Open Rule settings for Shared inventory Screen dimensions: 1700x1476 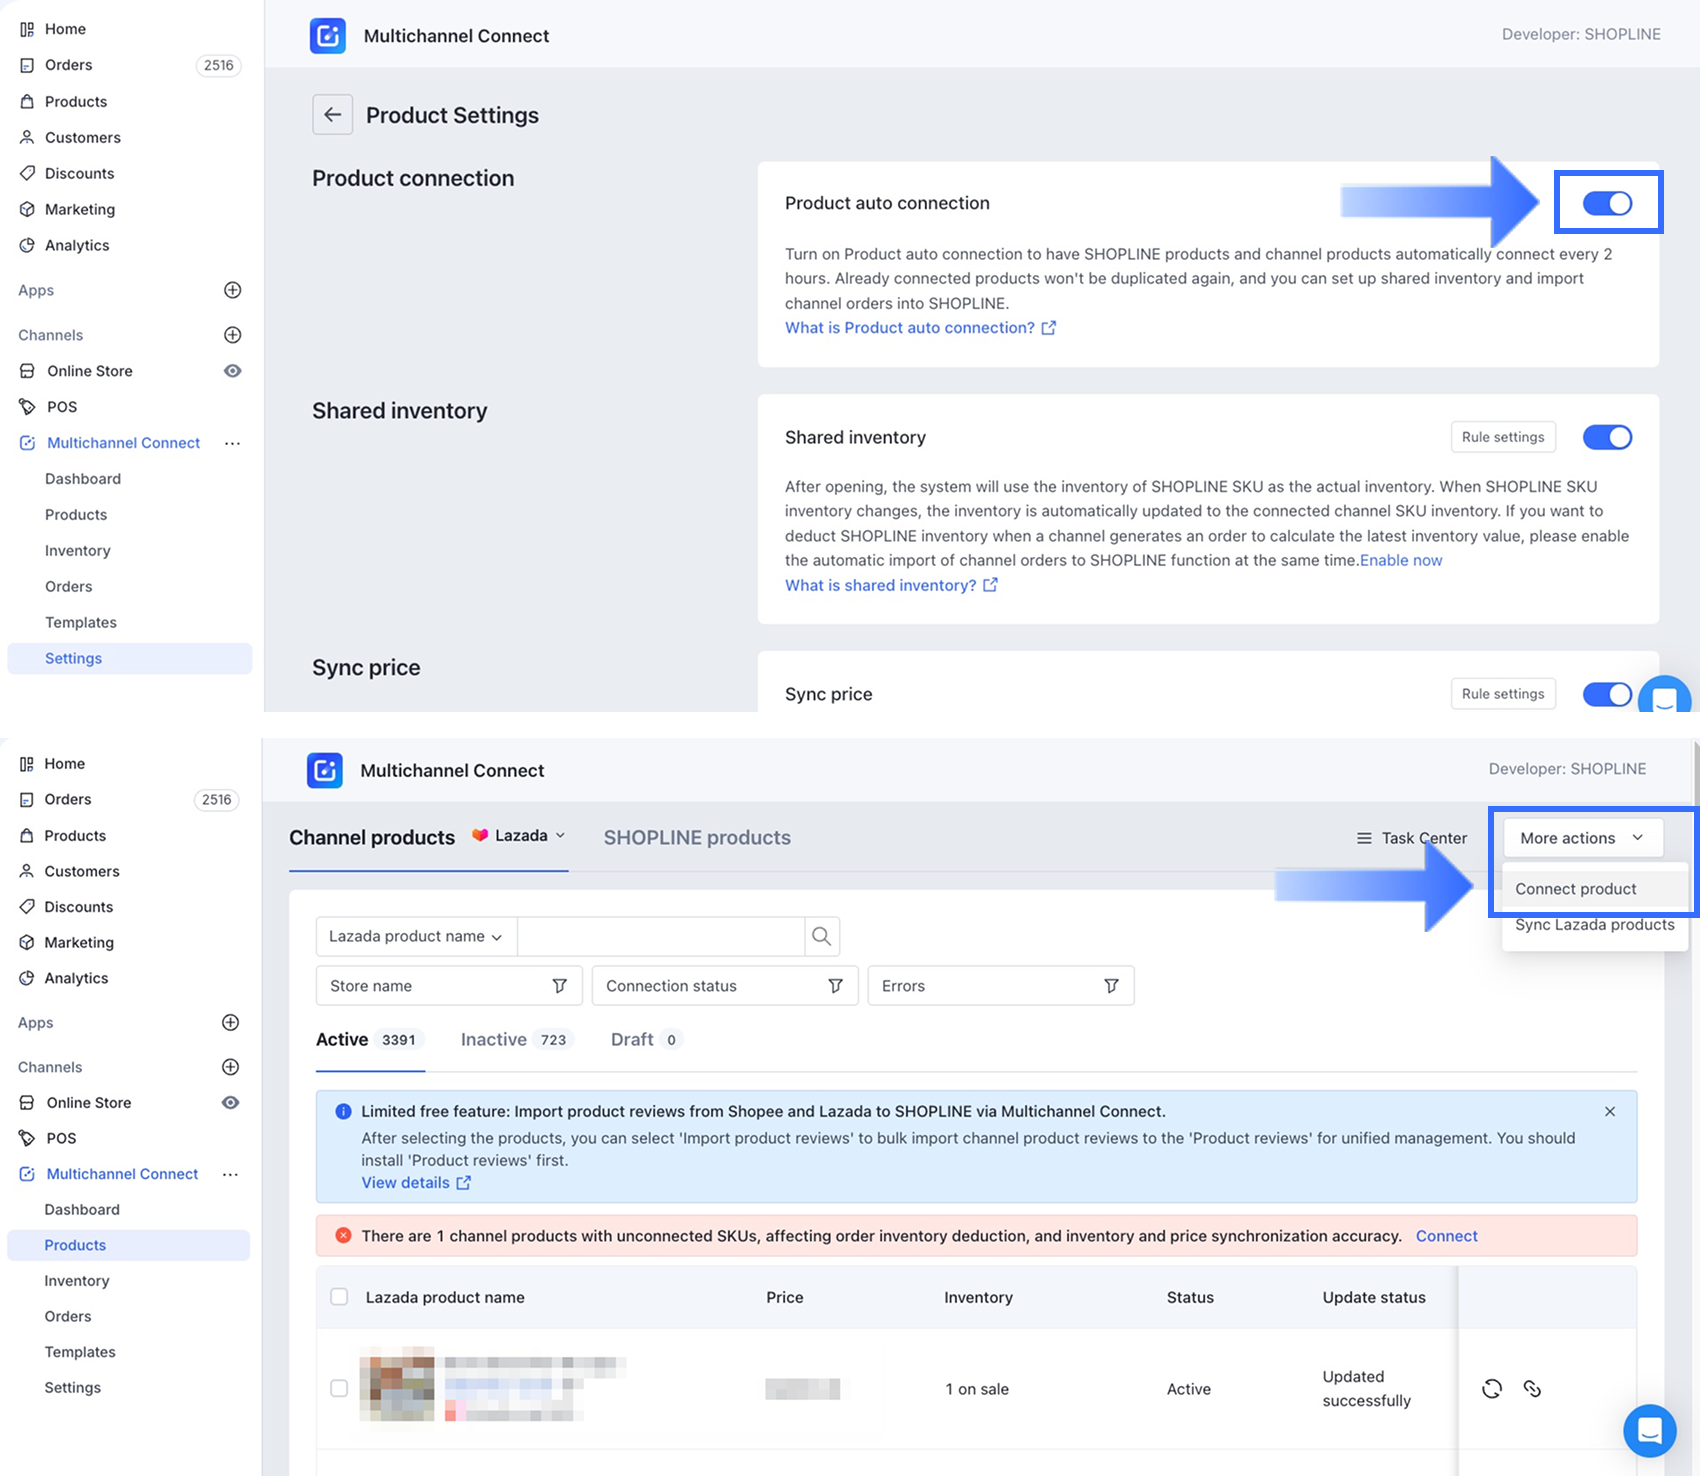click(1503, 437)
